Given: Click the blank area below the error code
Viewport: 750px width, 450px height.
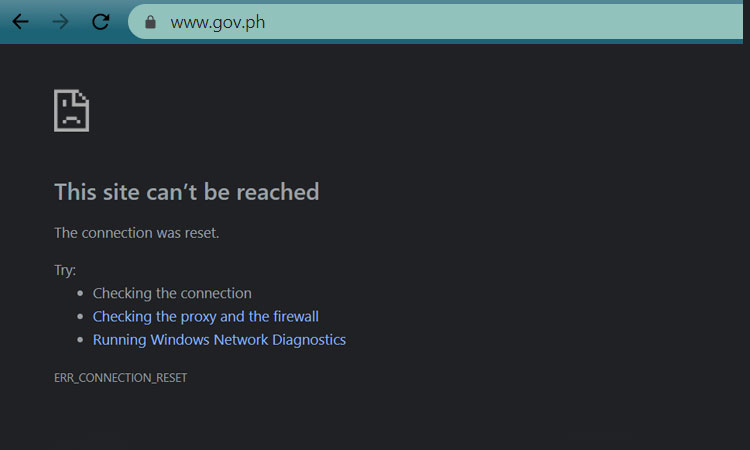Looking at the screenshot, I should pyautogui.click(x=375, y=418).
